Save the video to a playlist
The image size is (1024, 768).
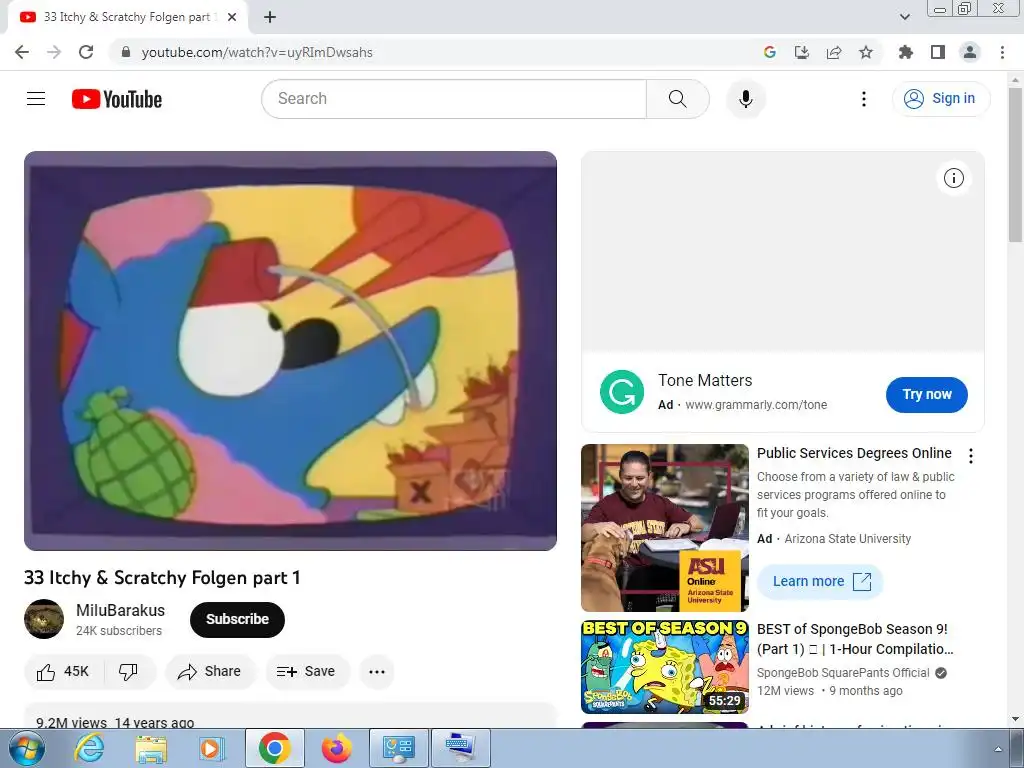point(306,671)
